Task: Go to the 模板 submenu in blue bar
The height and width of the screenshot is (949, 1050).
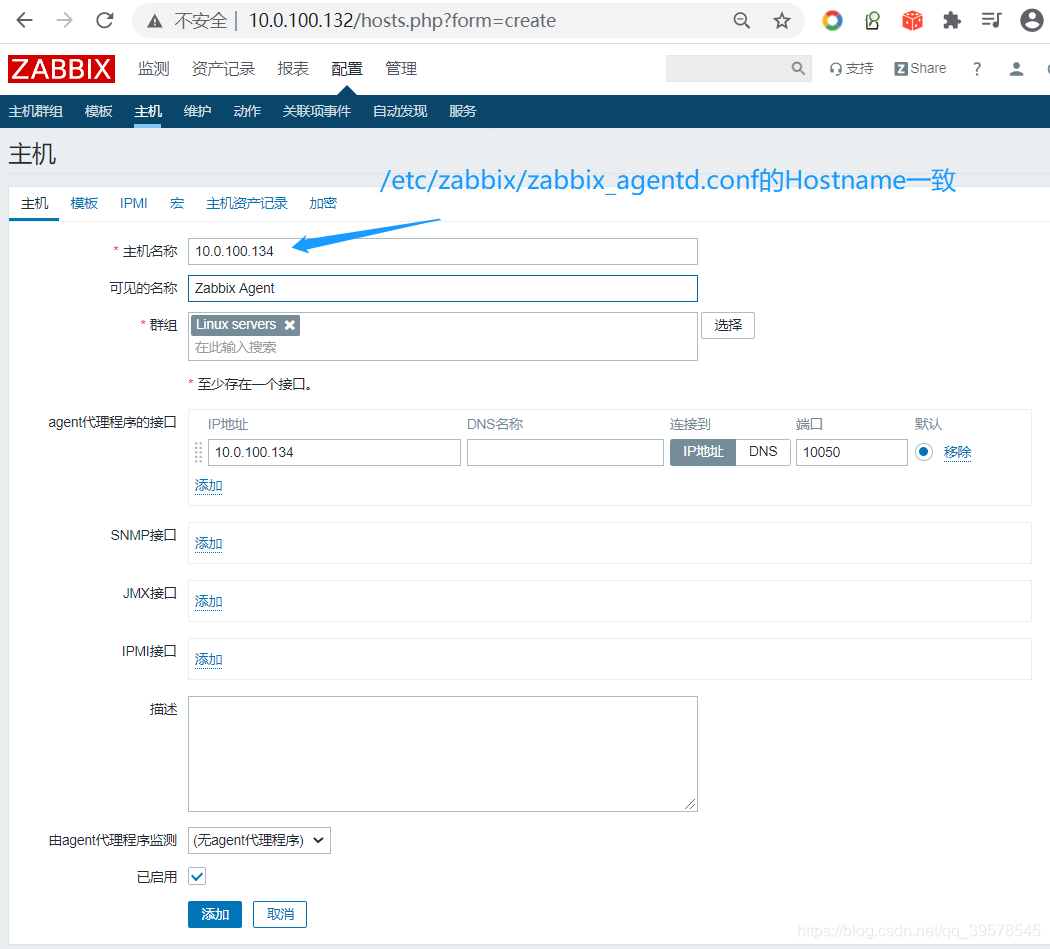Action: (98, 111)
